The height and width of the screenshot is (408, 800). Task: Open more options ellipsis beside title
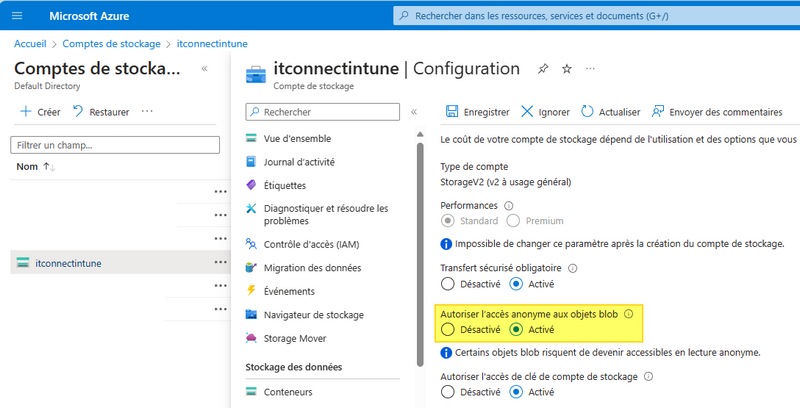coord(590,68)
